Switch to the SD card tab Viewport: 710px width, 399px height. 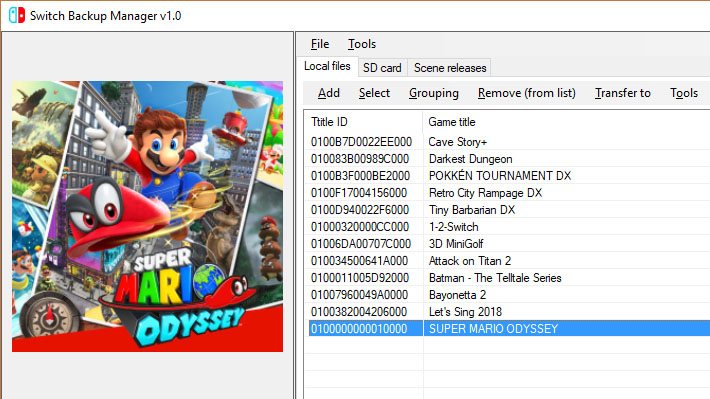pos(382,68)
